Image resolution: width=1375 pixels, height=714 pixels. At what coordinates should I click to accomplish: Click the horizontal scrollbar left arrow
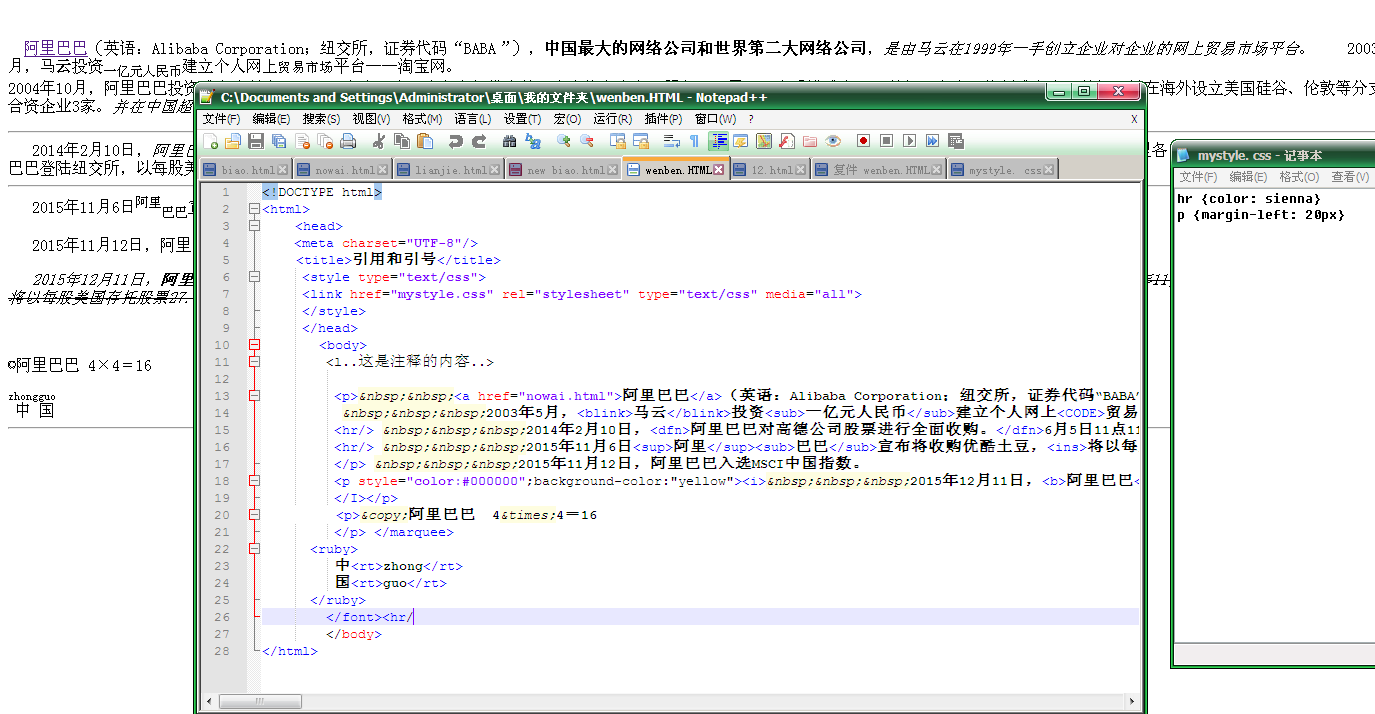pos(209,701)
